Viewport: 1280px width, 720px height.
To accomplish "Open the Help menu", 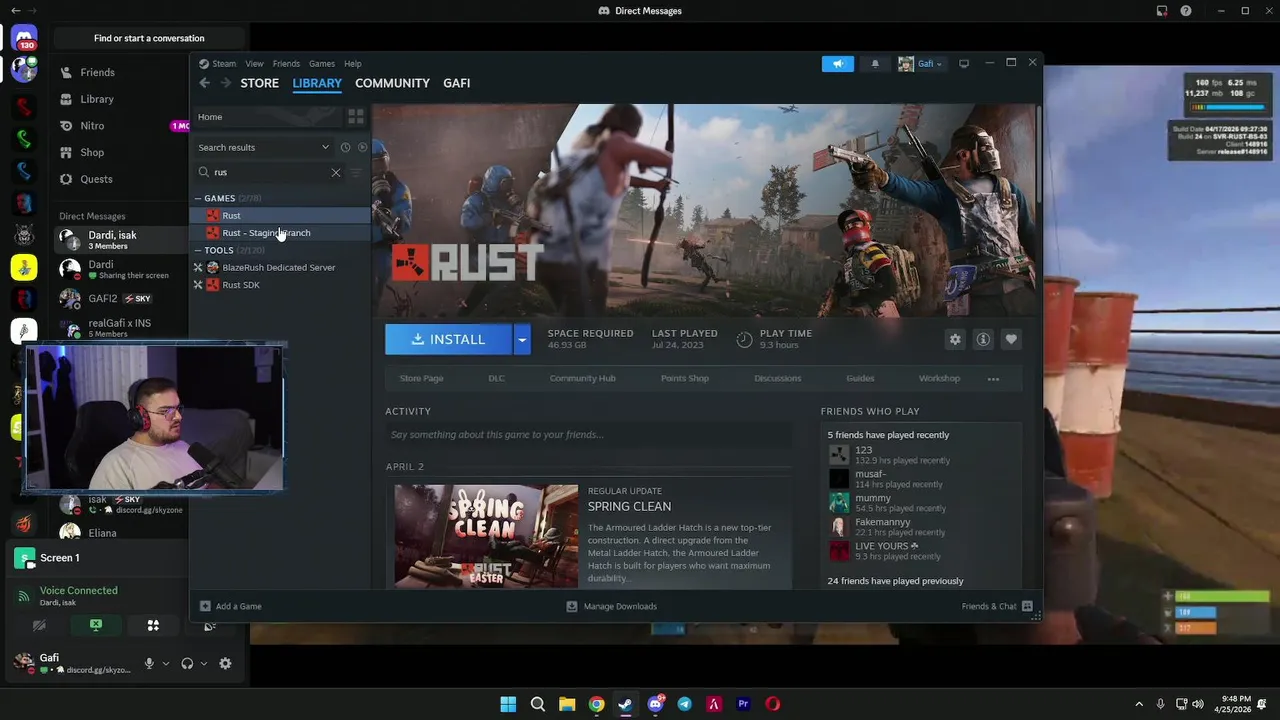I will (x=353, y=63).
